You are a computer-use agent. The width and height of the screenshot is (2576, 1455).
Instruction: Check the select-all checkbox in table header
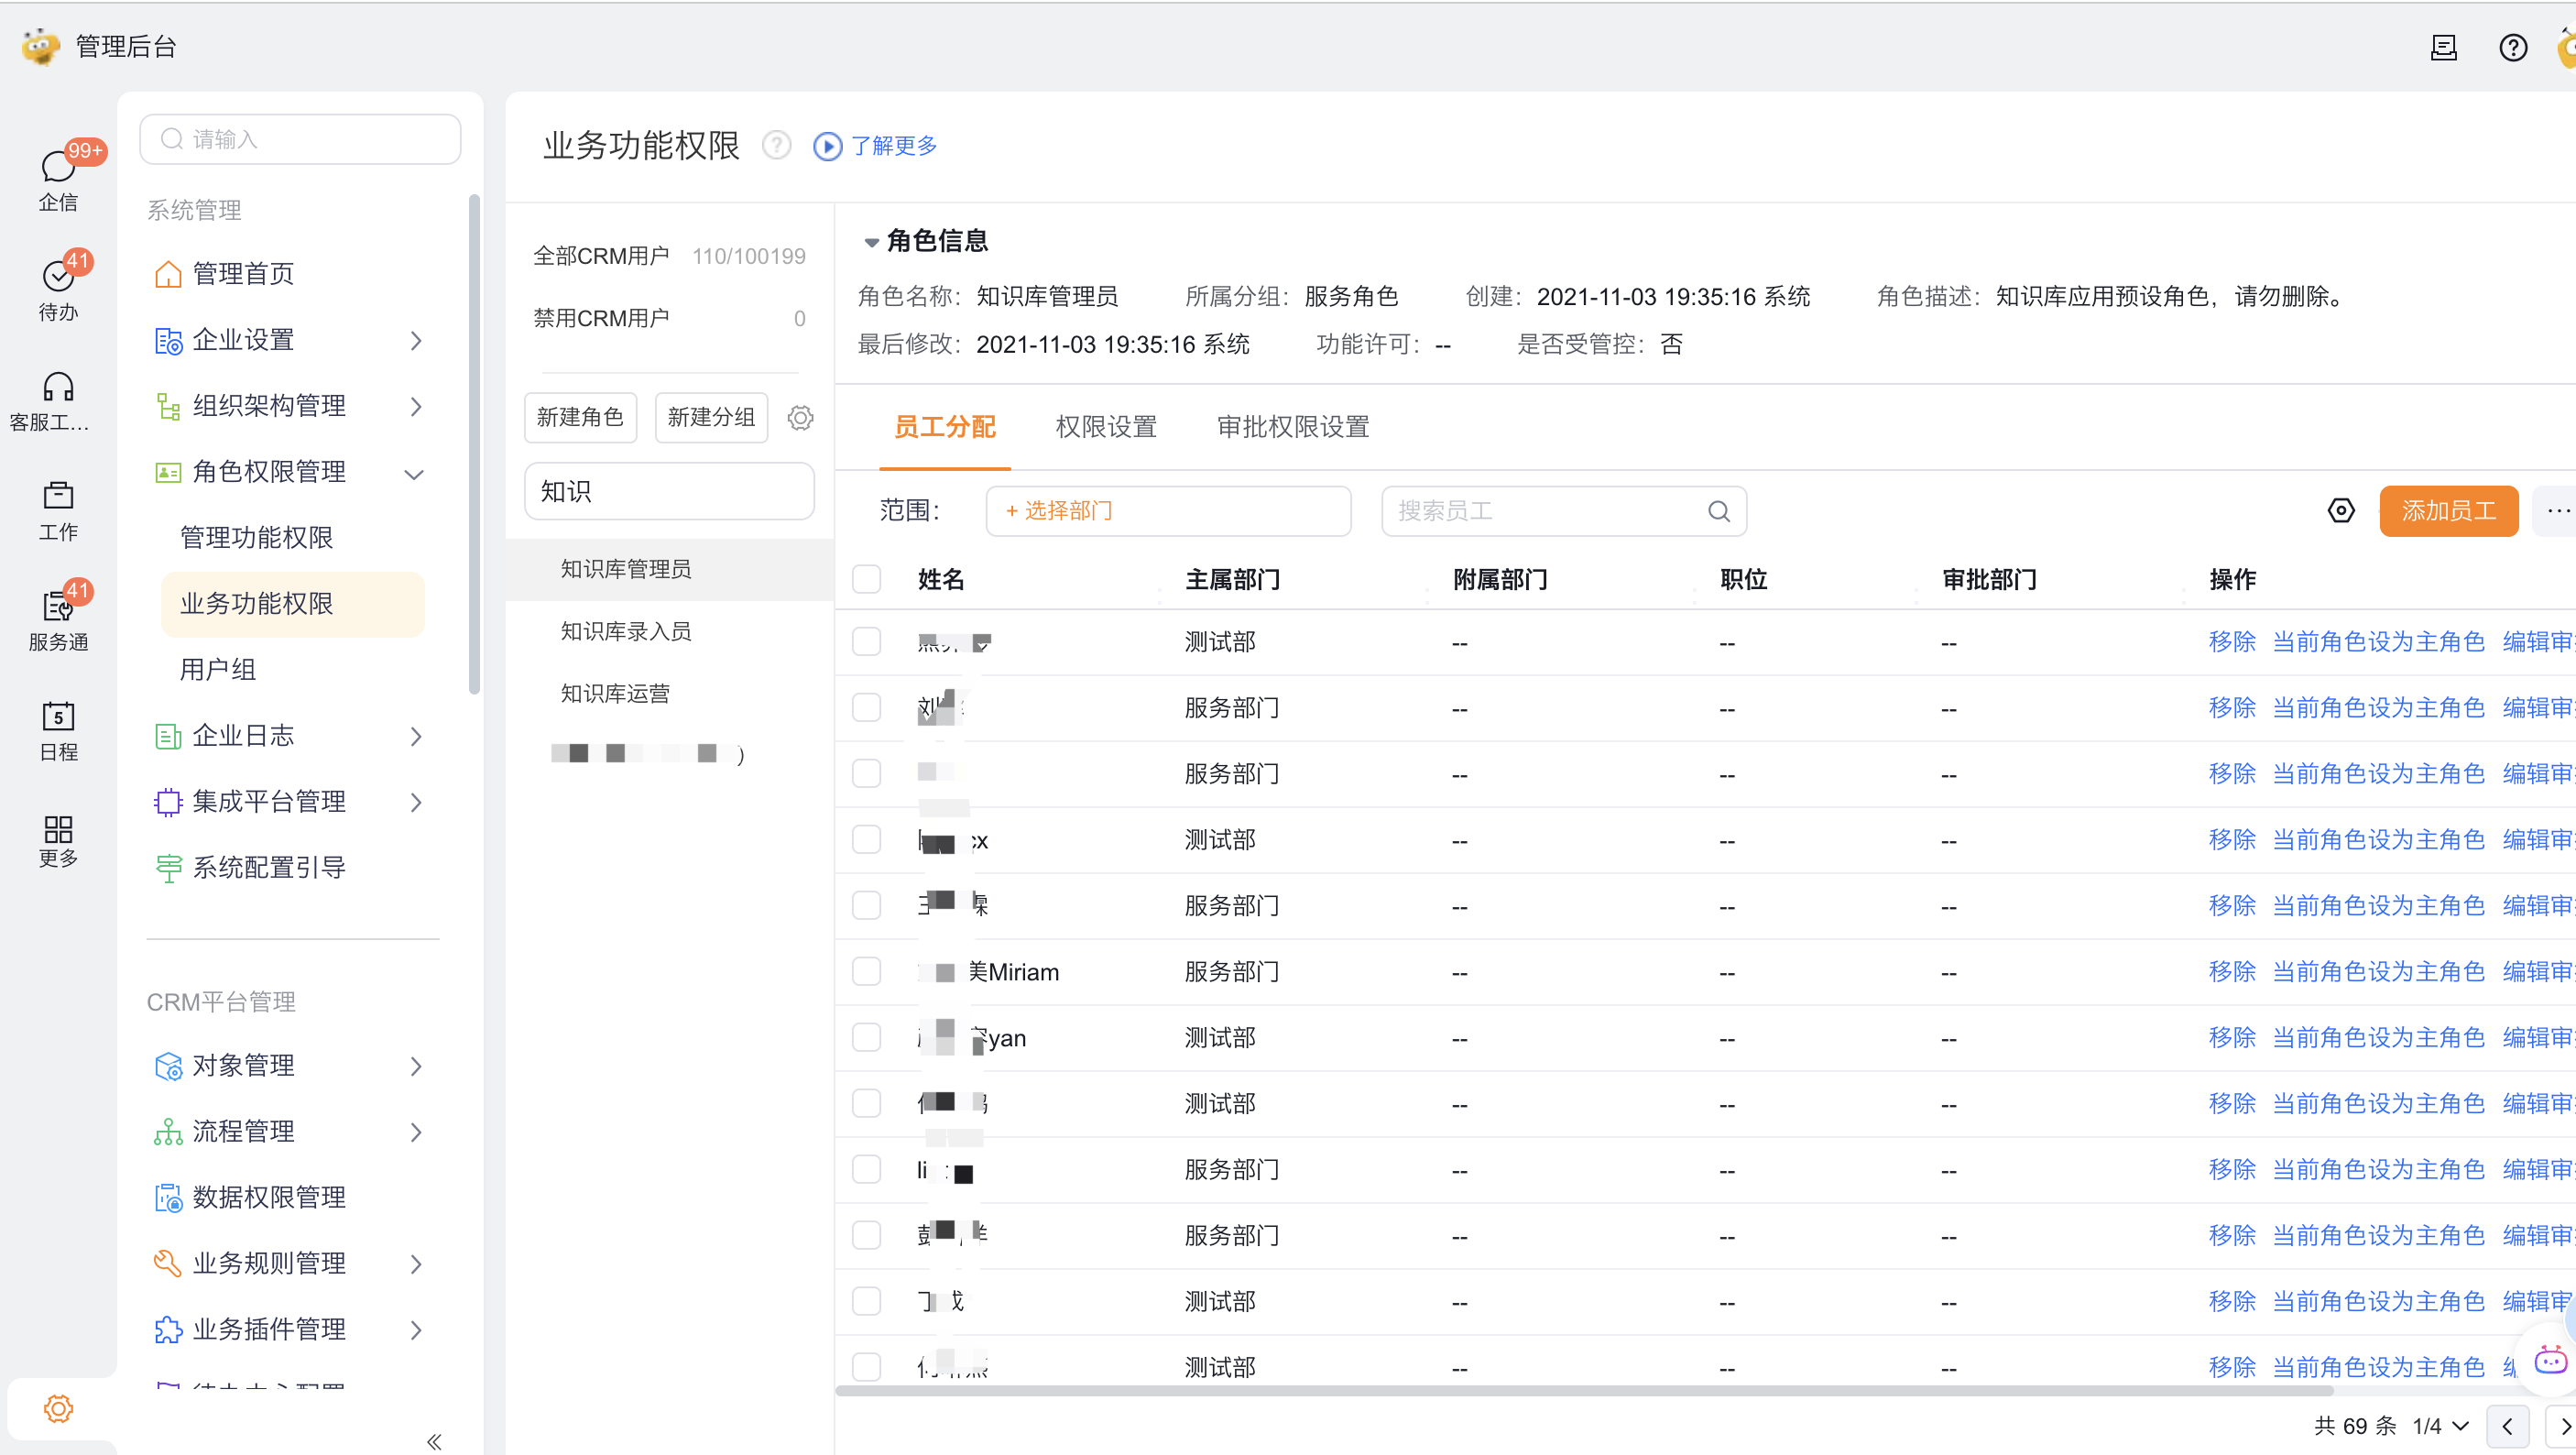866,579
